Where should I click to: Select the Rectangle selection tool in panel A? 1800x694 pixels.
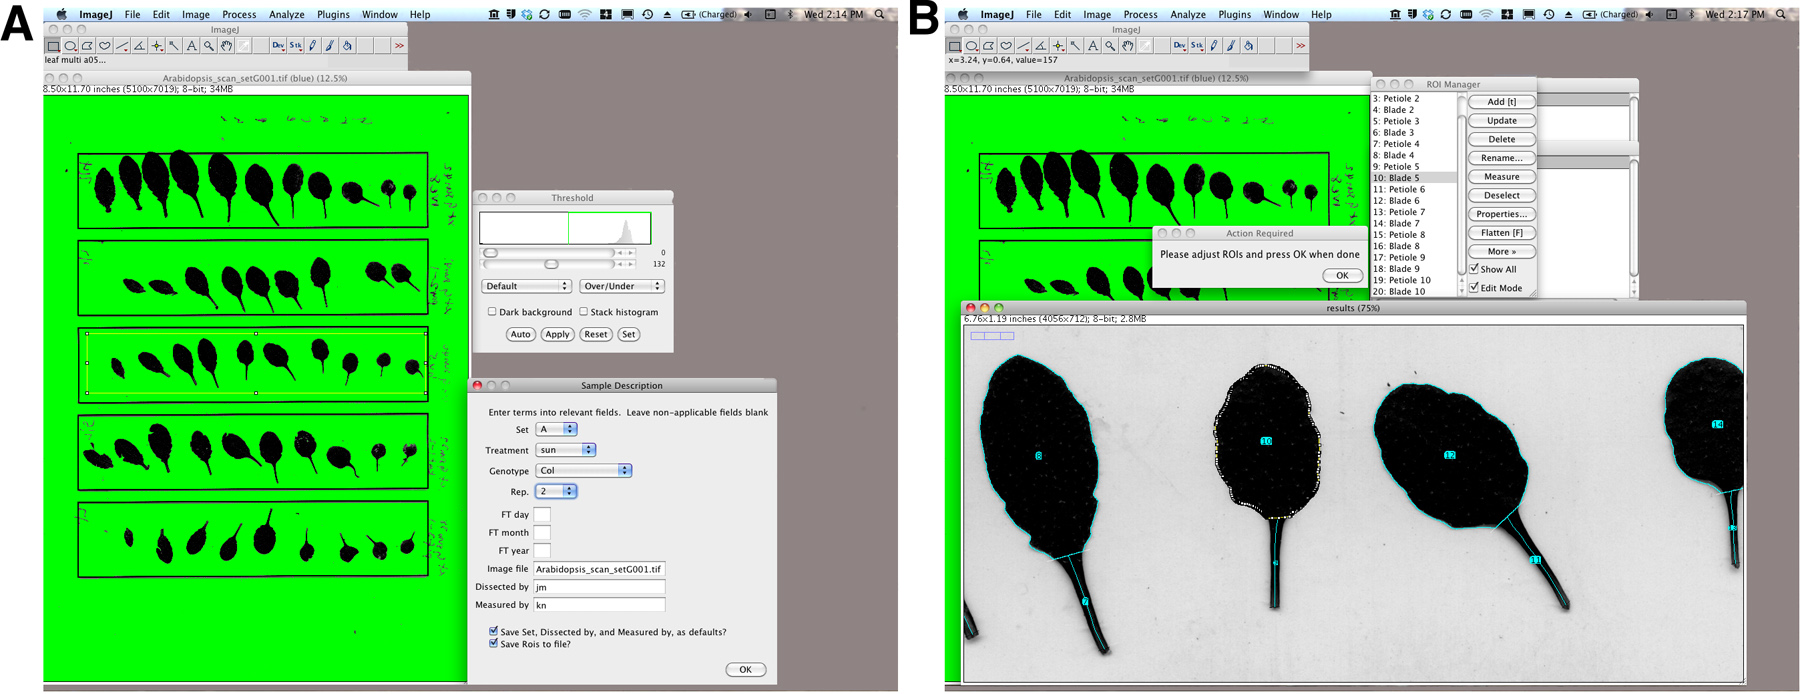point(54,46)
